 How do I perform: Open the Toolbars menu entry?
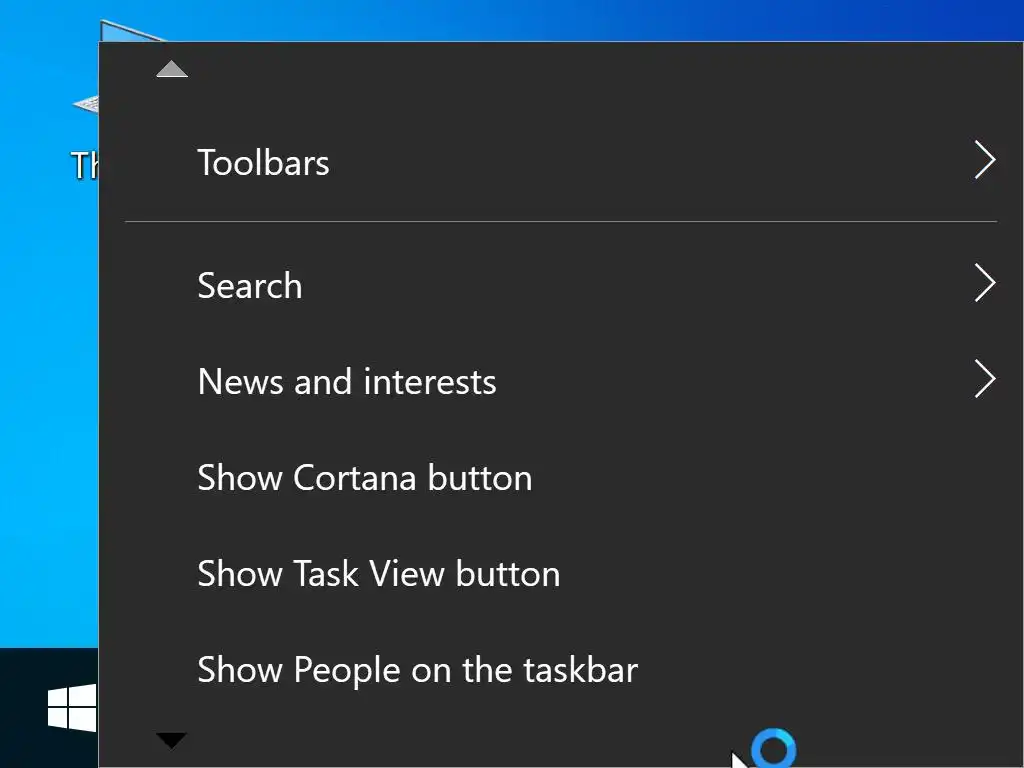pyautogui.click(x=263, y=162)
